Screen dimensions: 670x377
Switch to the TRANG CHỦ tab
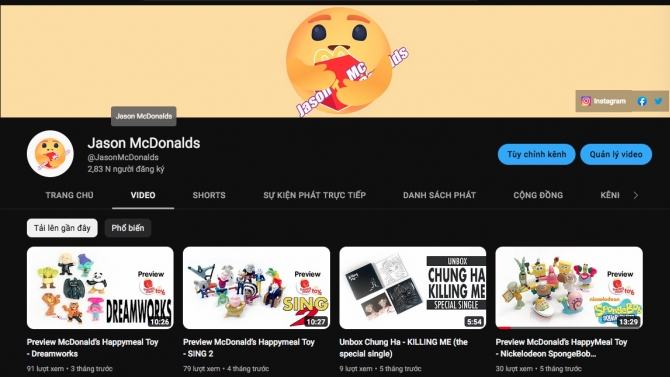pos(69,195)
